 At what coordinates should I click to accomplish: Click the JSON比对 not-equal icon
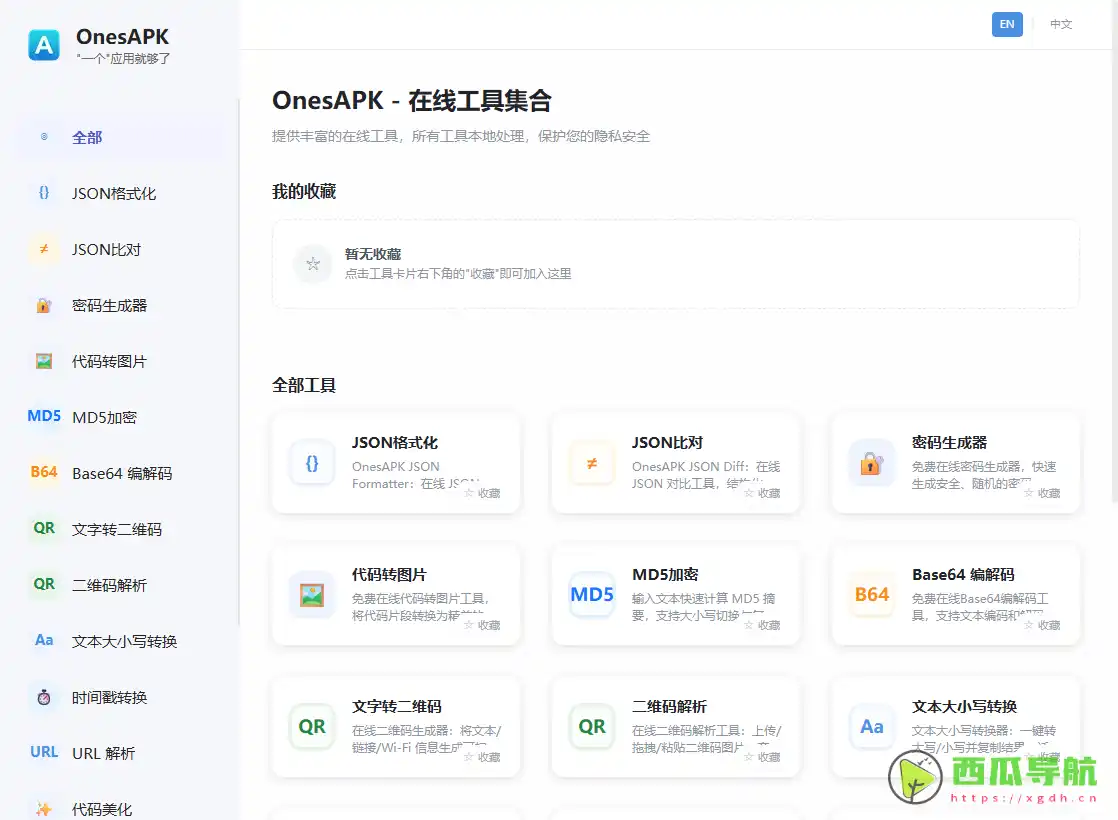coord(43,249)
